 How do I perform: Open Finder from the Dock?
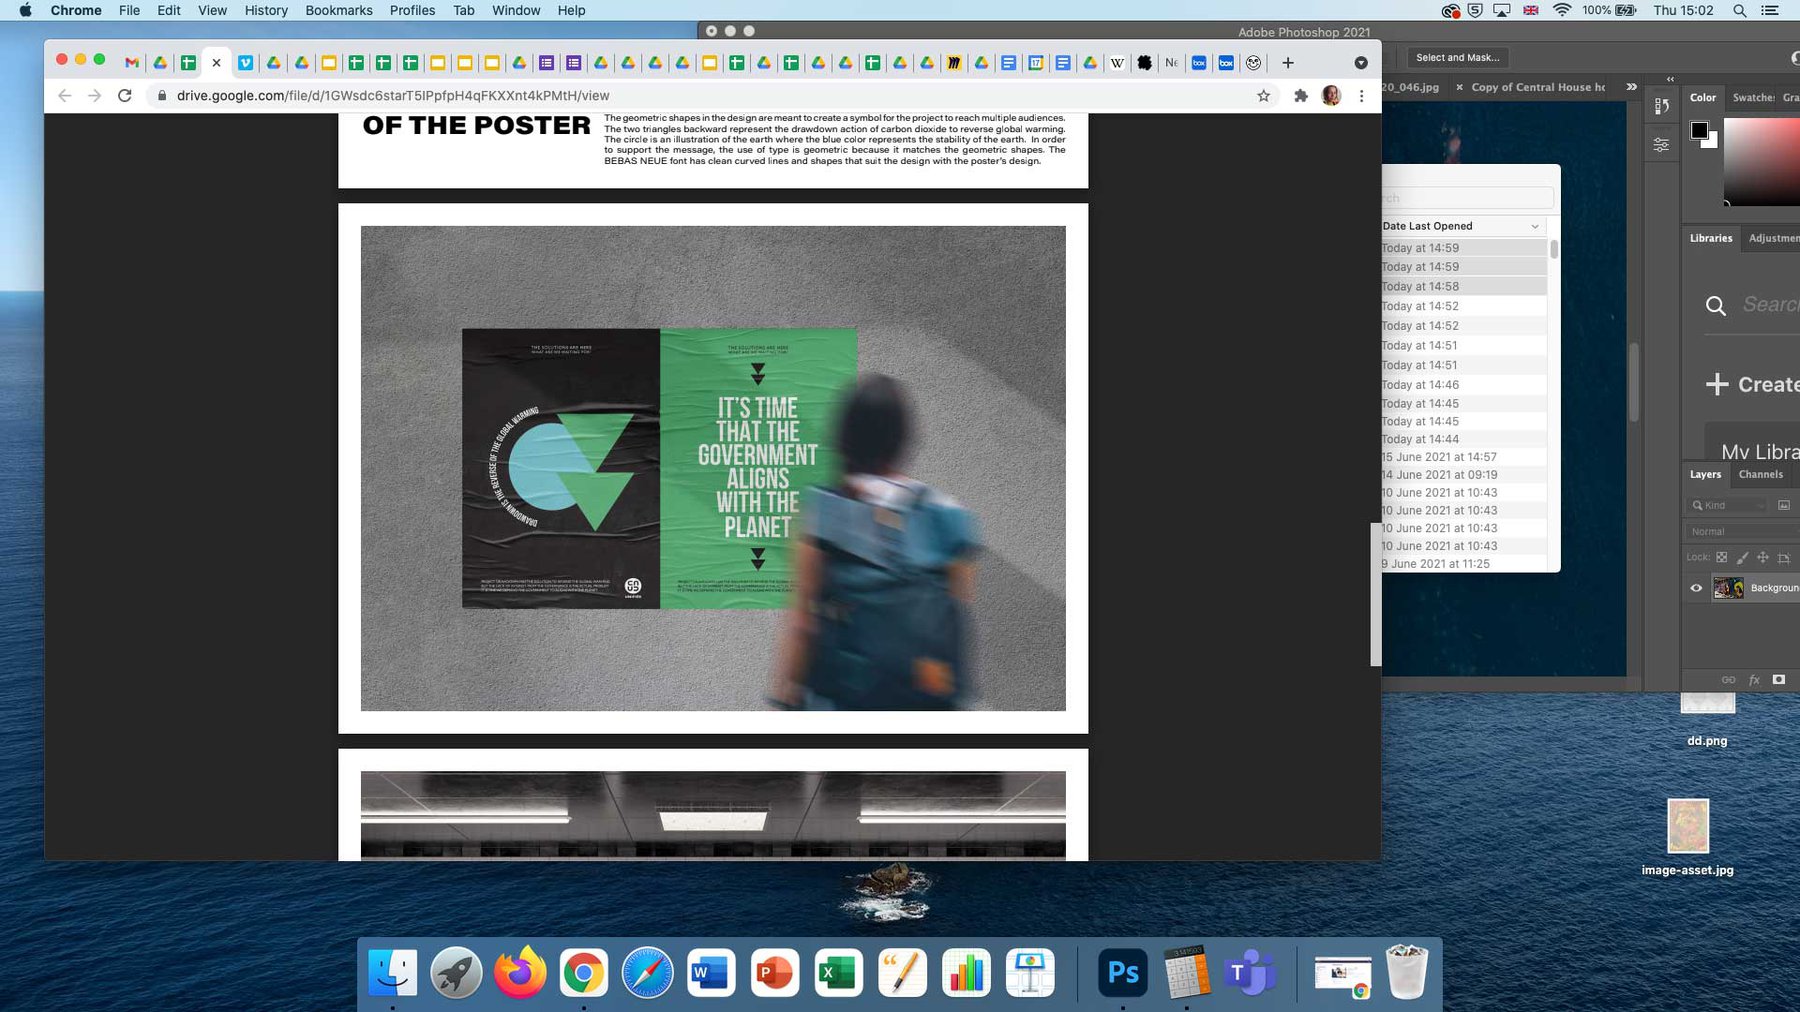coord(392,972)
